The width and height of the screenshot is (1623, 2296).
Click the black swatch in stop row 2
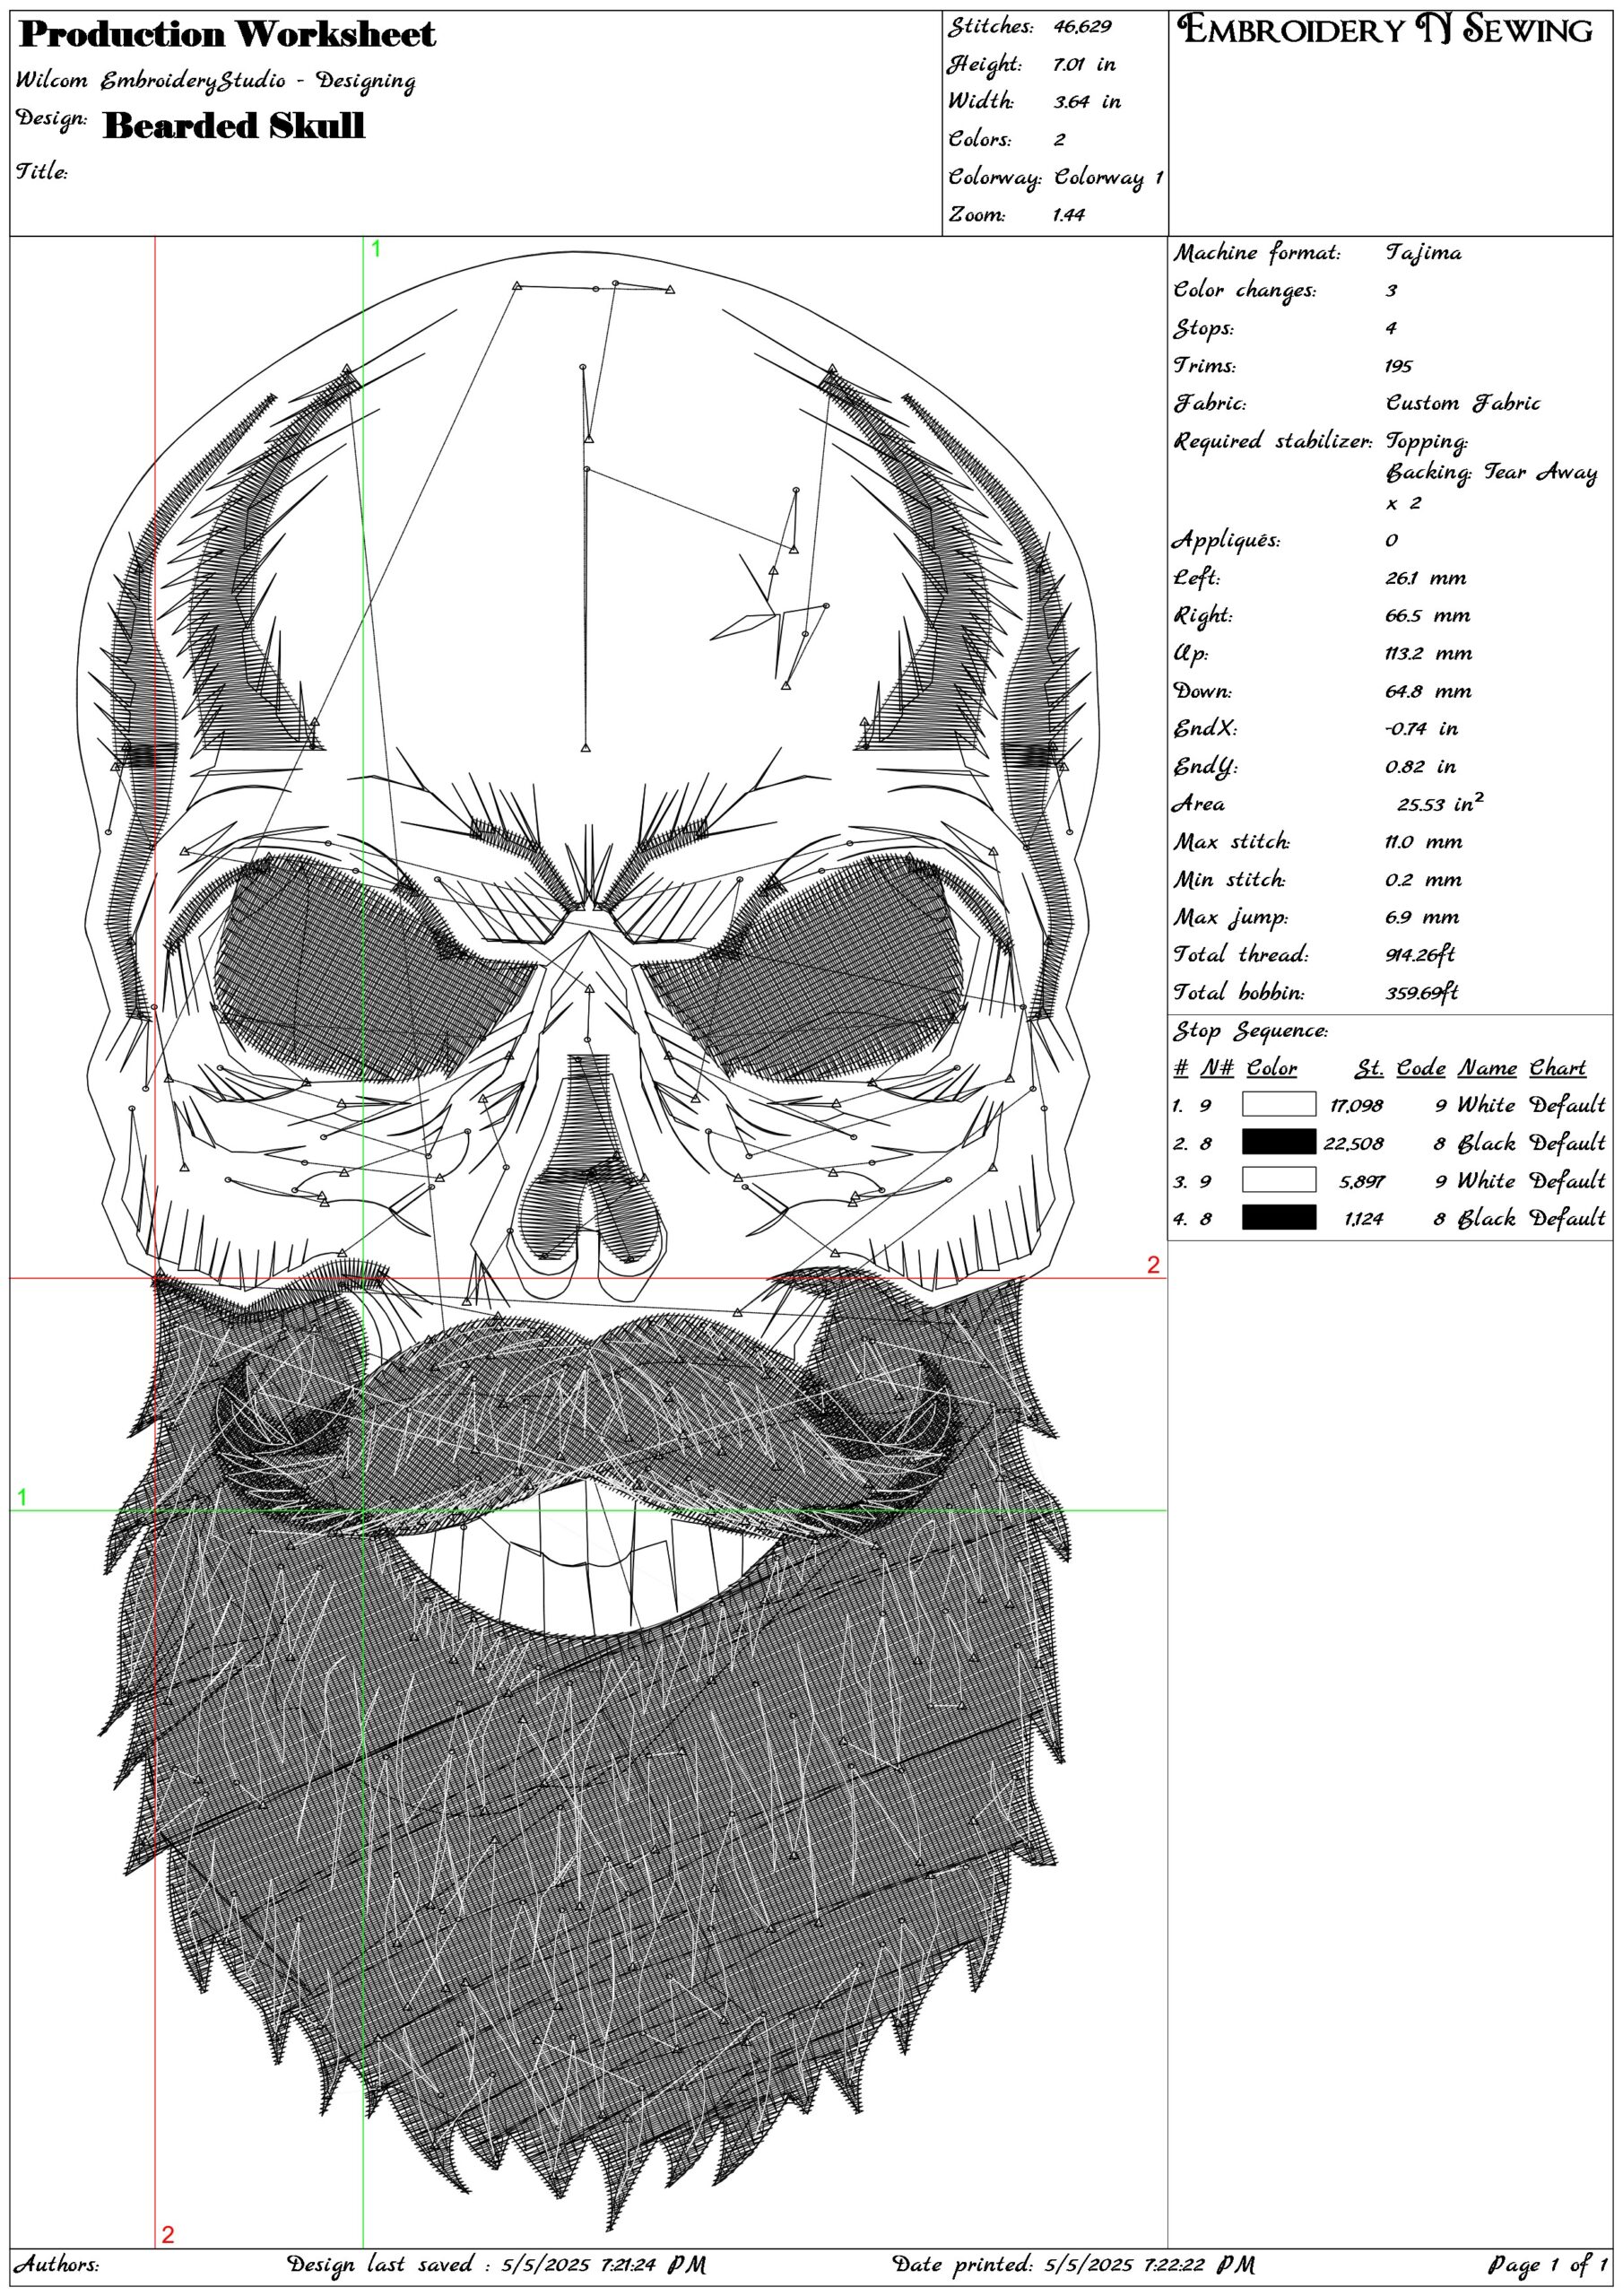[x=1279, y=1142]
